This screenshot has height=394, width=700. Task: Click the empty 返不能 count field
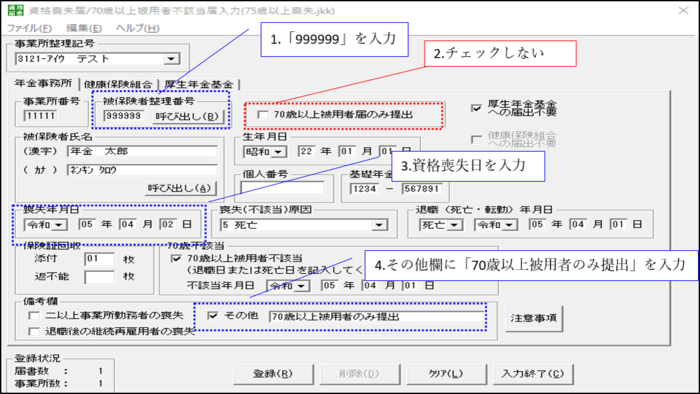click(x=100, y=277)
